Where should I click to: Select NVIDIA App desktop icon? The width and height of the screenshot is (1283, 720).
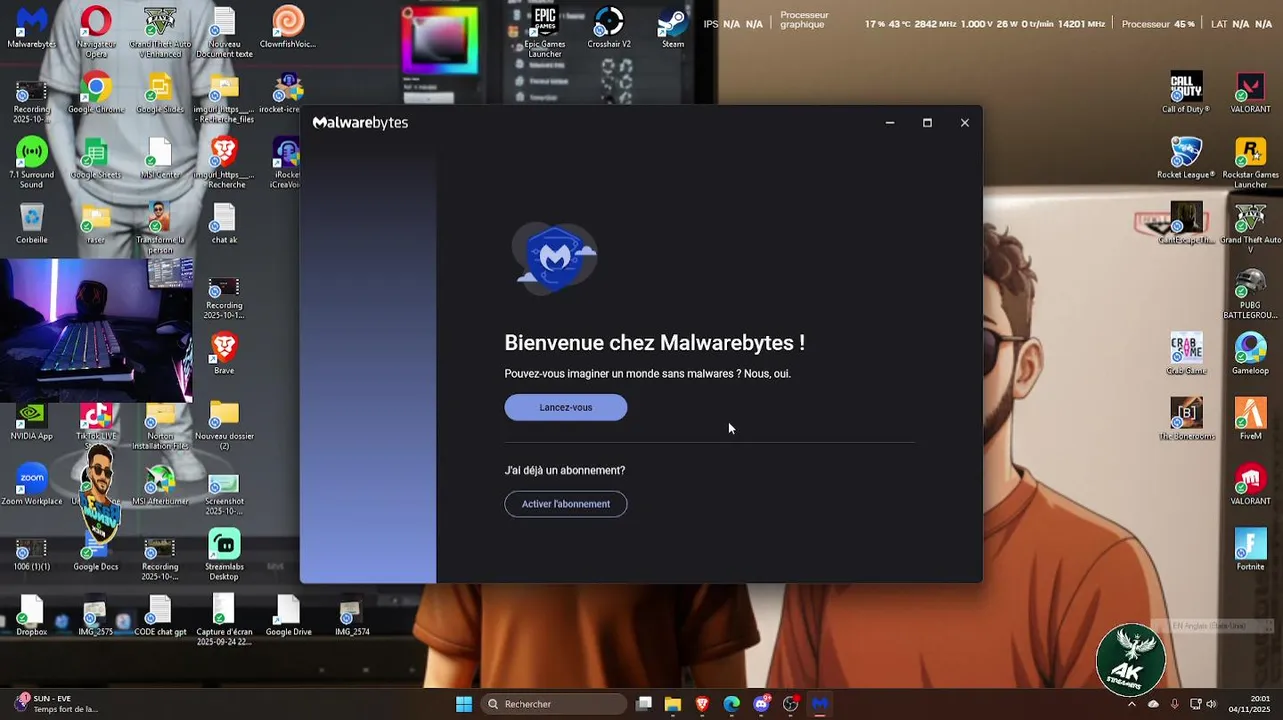click(x=32, y=420)
